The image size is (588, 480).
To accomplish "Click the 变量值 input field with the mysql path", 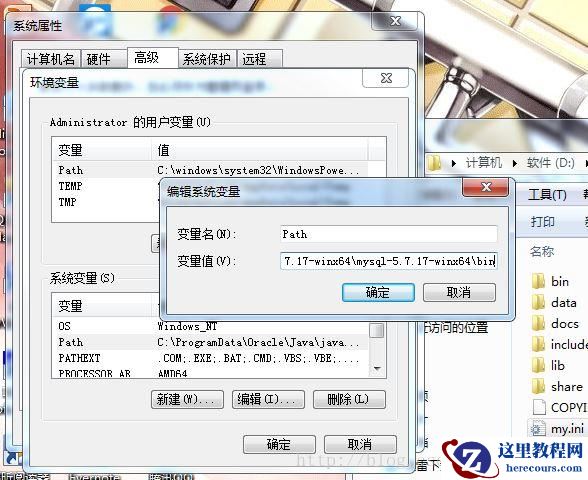I will [388, 261].
